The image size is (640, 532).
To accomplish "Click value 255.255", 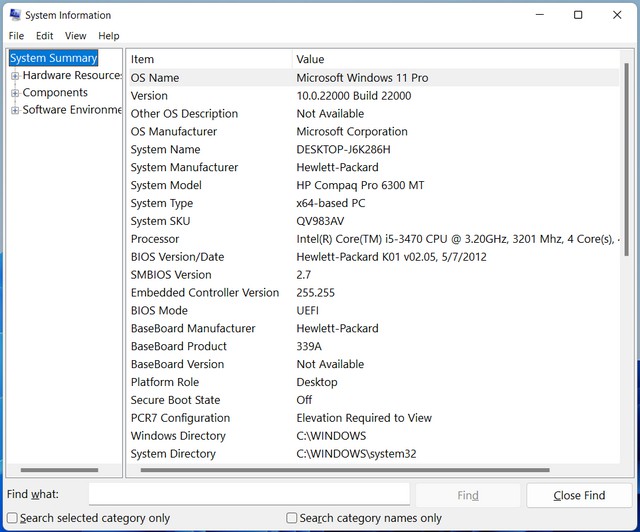I will point(315,293).
